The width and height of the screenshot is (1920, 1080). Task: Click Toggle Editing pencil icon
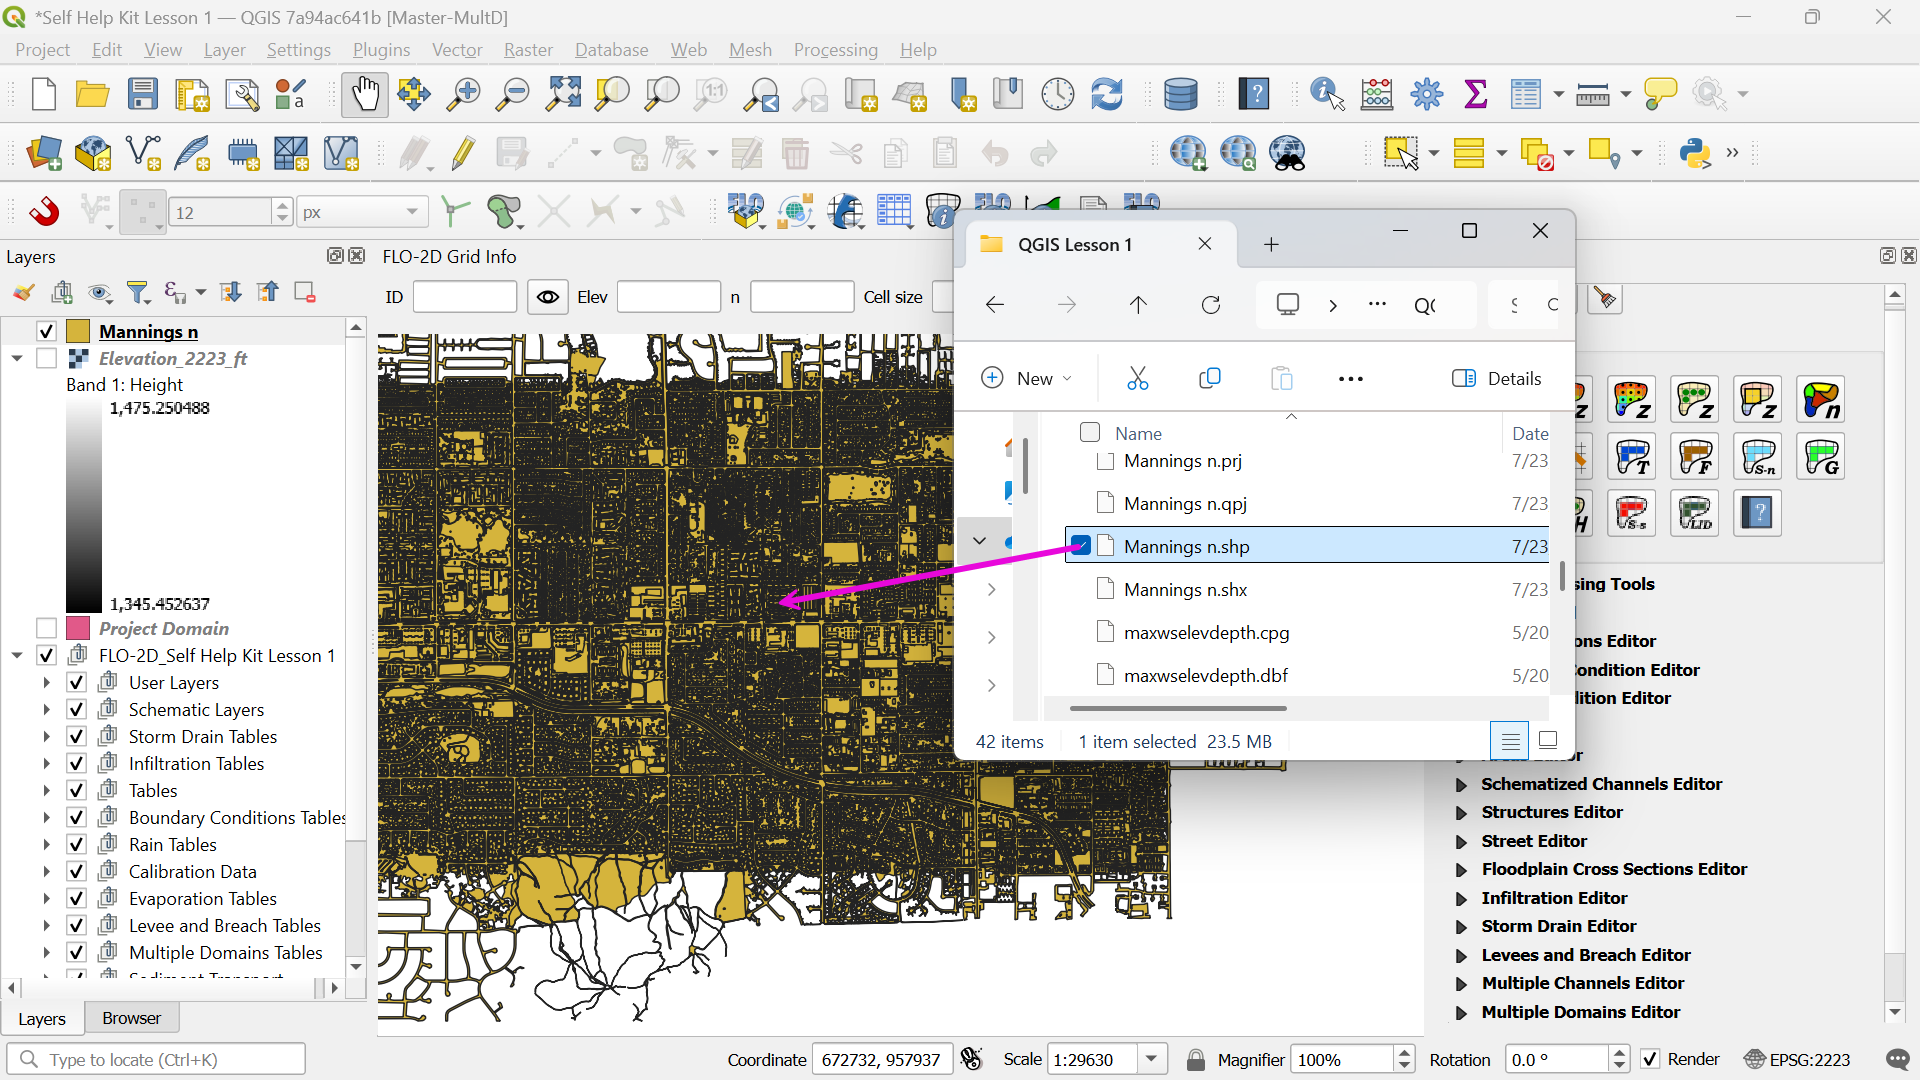463,153
